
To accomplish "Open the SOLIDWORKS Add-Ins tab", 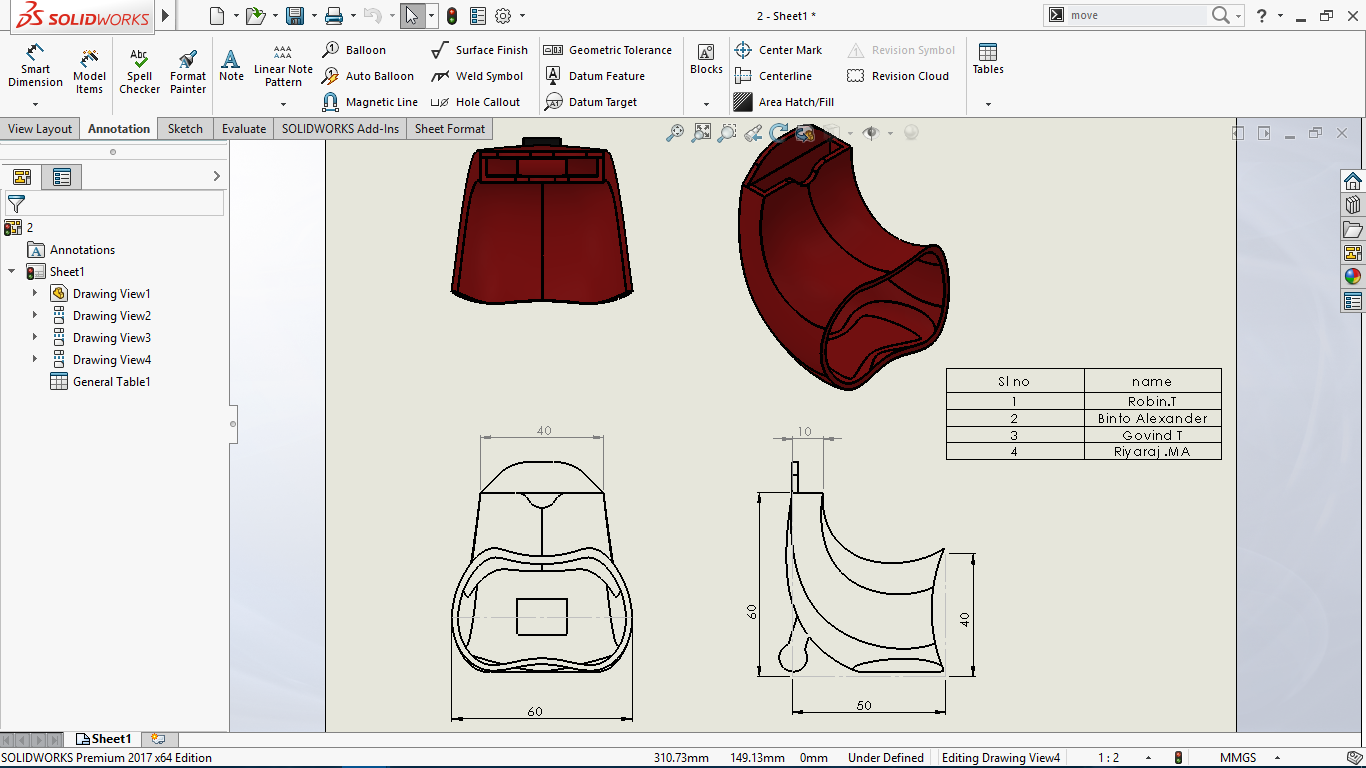I will 340,129.
